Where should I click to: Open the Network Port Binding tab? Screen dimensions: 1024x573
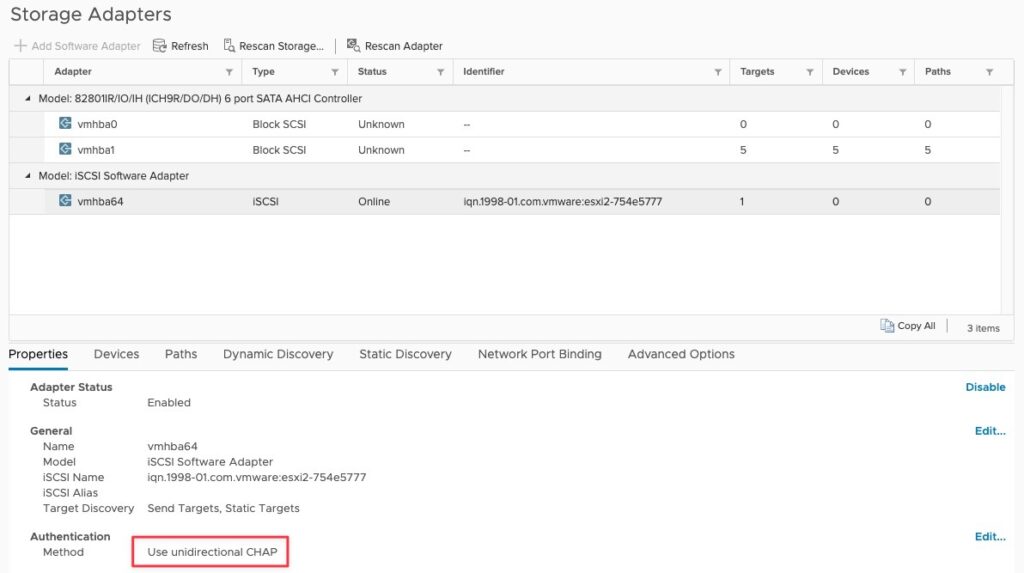pyautogui.click(x=539, y=354)
